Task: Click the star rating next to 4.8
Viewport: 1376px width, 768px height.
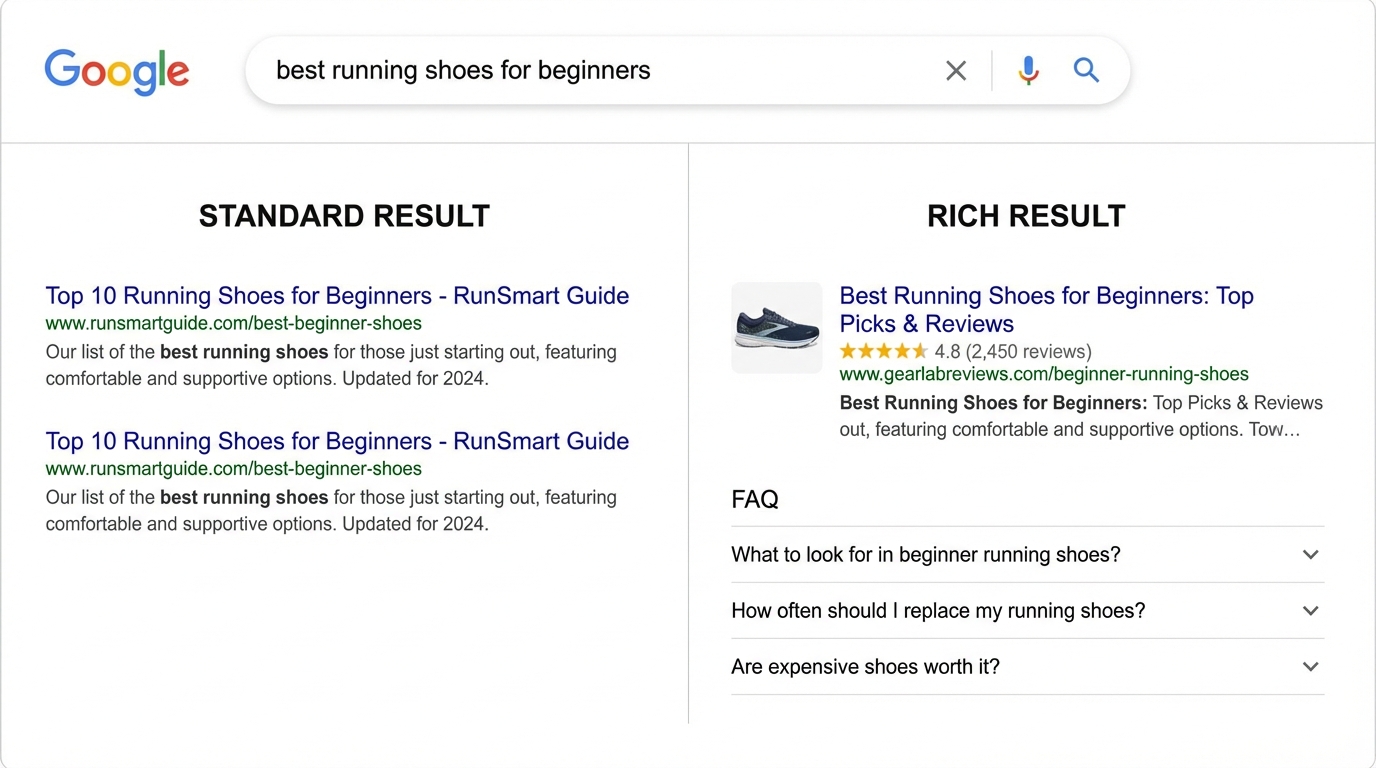Action: [884, 351]
